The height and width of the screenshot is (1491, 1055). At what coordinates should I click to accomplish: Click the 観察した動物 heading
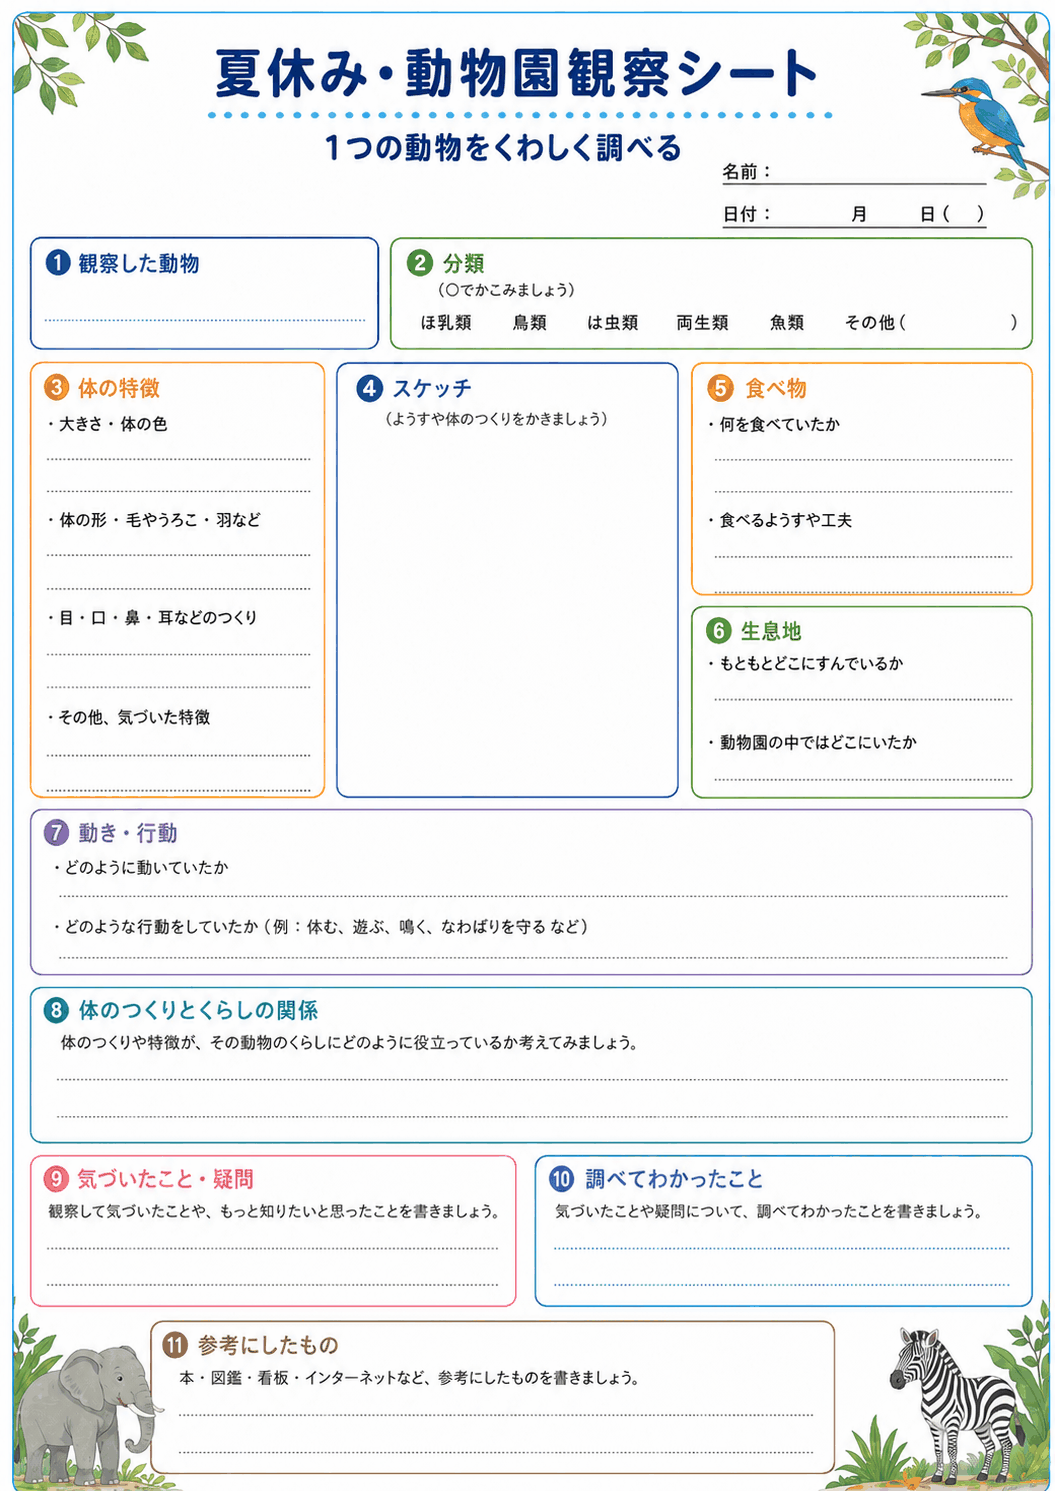tap(139, 263)
